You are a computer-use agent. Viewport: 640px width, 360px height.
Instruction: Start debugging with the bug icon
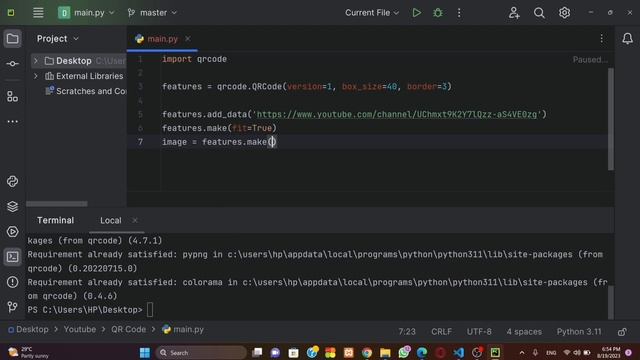(438, 13)
